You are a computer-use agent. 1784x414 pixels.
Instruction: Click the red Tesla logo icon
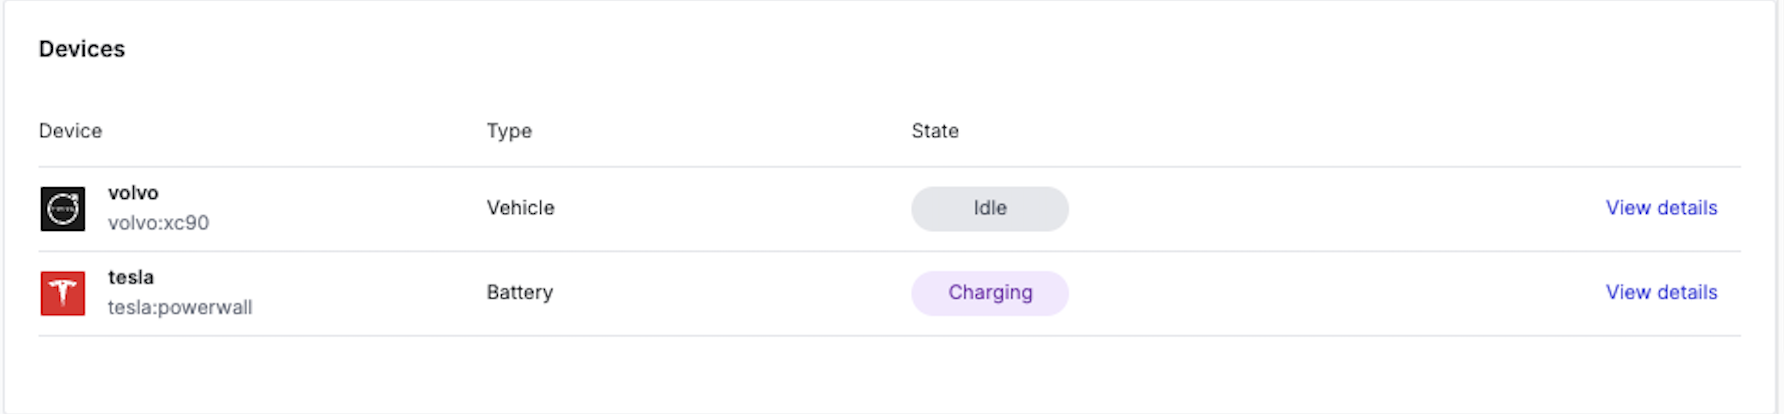tap(63, 293)
